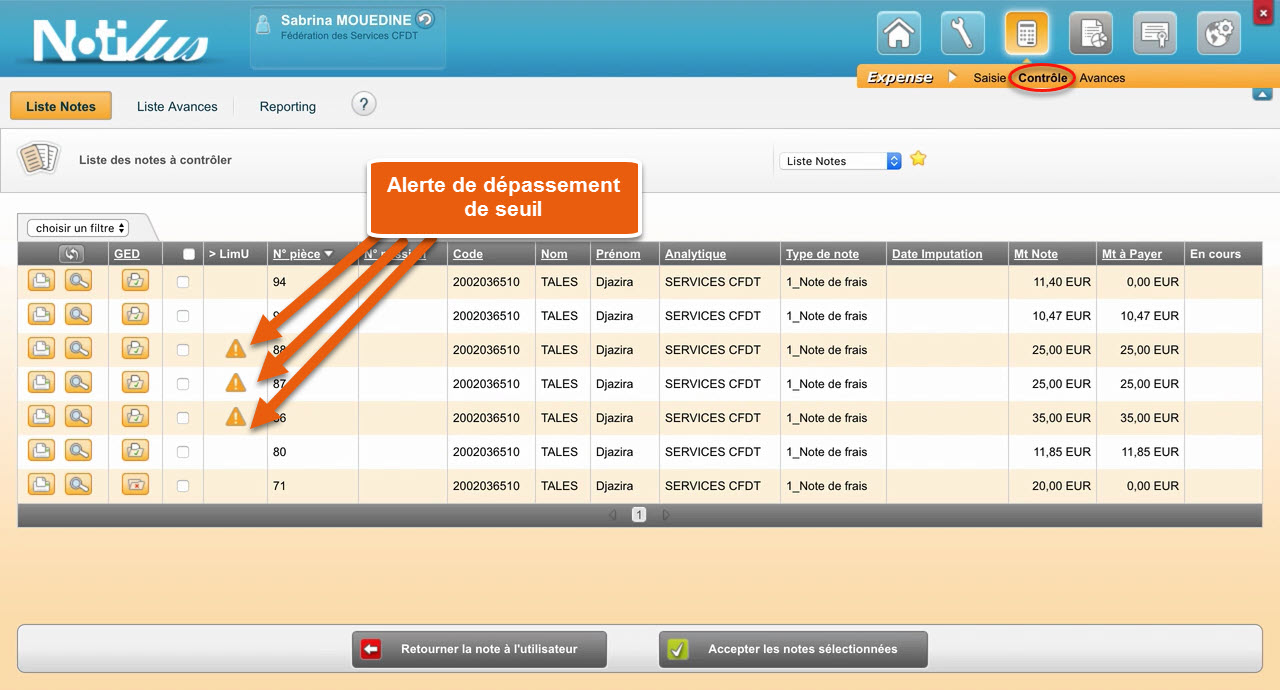Click magnifier icon for note 94

coord(78,282)
